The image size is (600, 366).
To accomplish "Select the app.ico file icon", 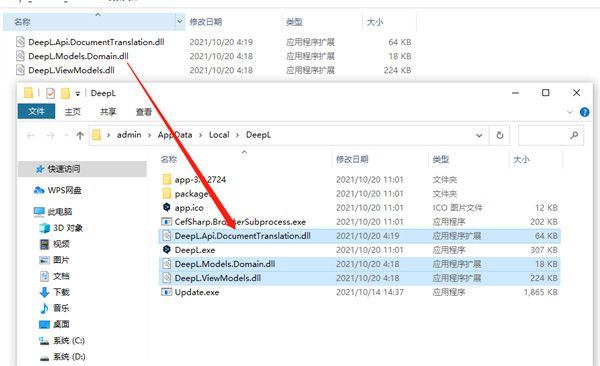I will point(166,208).
